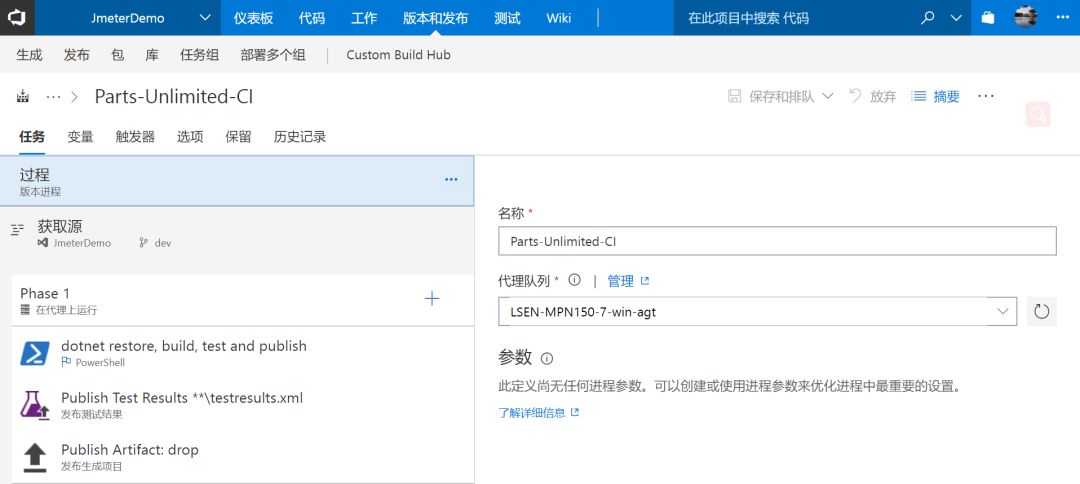Add a task to Phase 1
The height and width of the screenshot is (484, 1080).
tap(432, 298)
